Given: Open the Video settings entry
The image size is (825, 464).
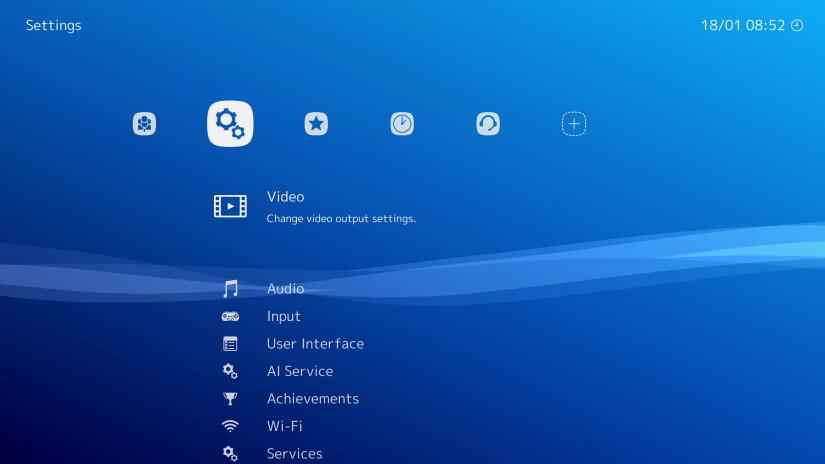Looking at the screenshot, I should (285, 197).
